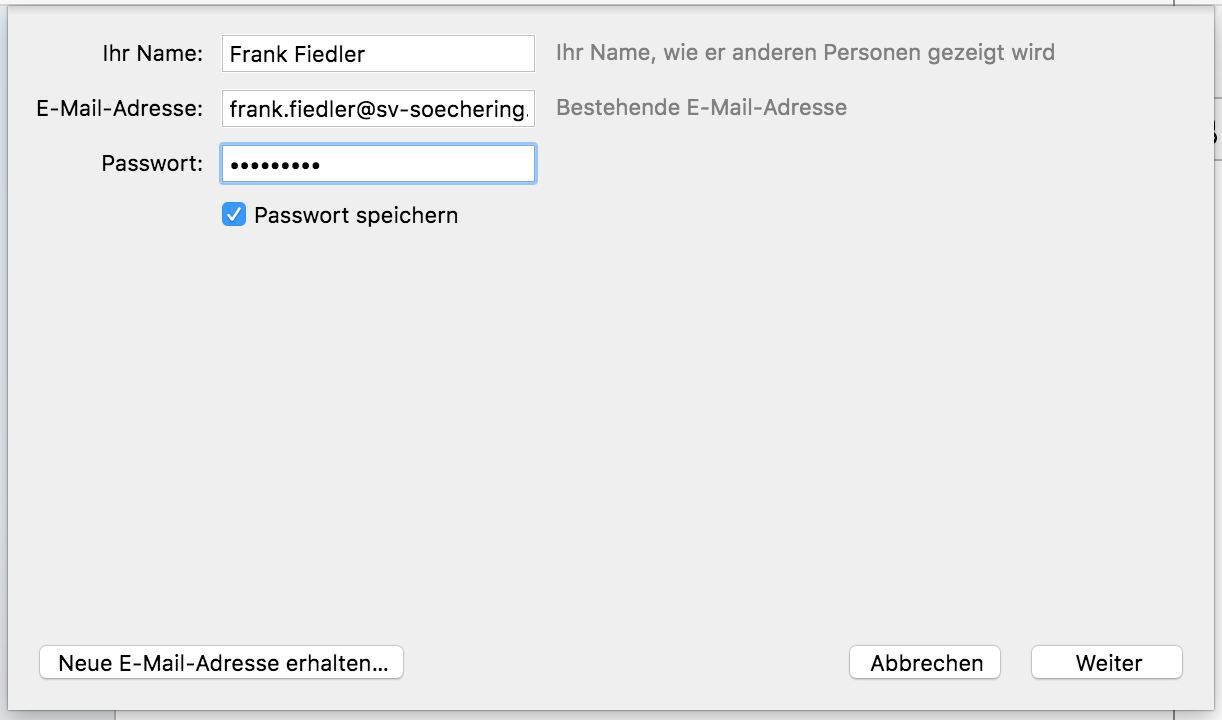Click "frank.fiedler" at start of email field
The image size is (1222, 720).
point(286,109)
